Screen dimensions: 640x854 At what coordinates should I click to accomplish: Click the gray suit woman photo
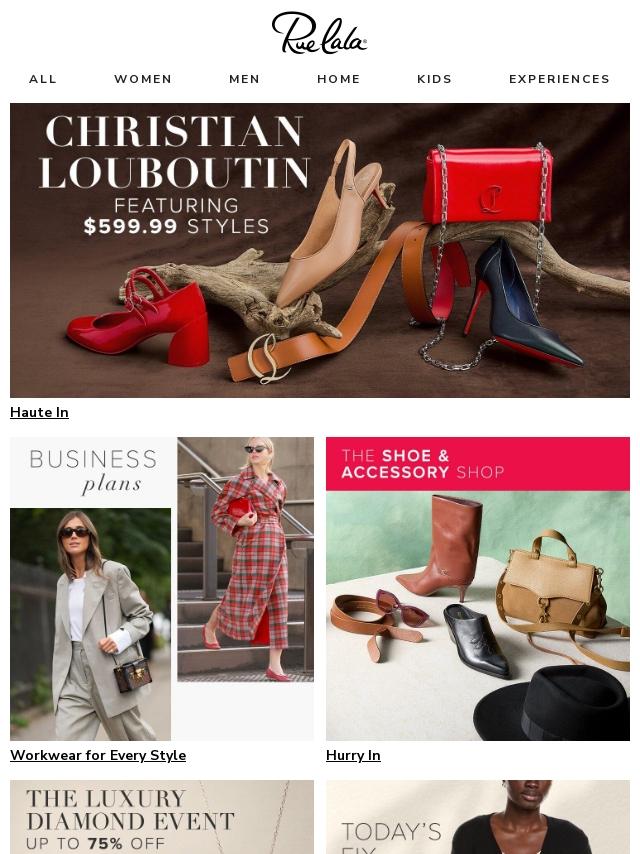90,625
